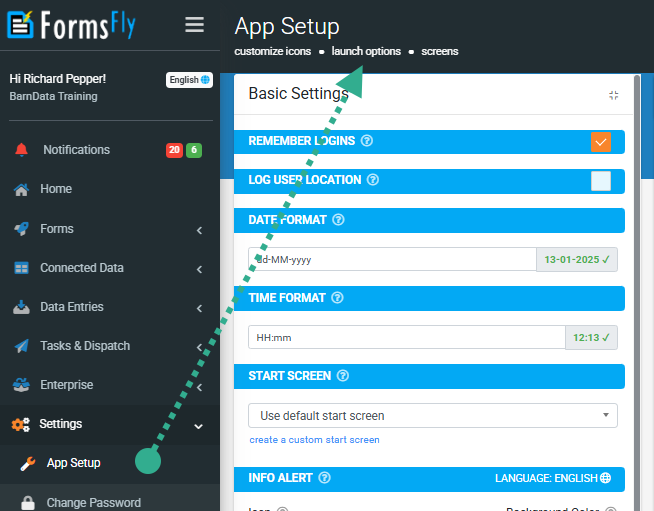Click the 13-01-2025 date preview
The width and height of the screenshot is (654, 511).
click(x=577, y=259)
